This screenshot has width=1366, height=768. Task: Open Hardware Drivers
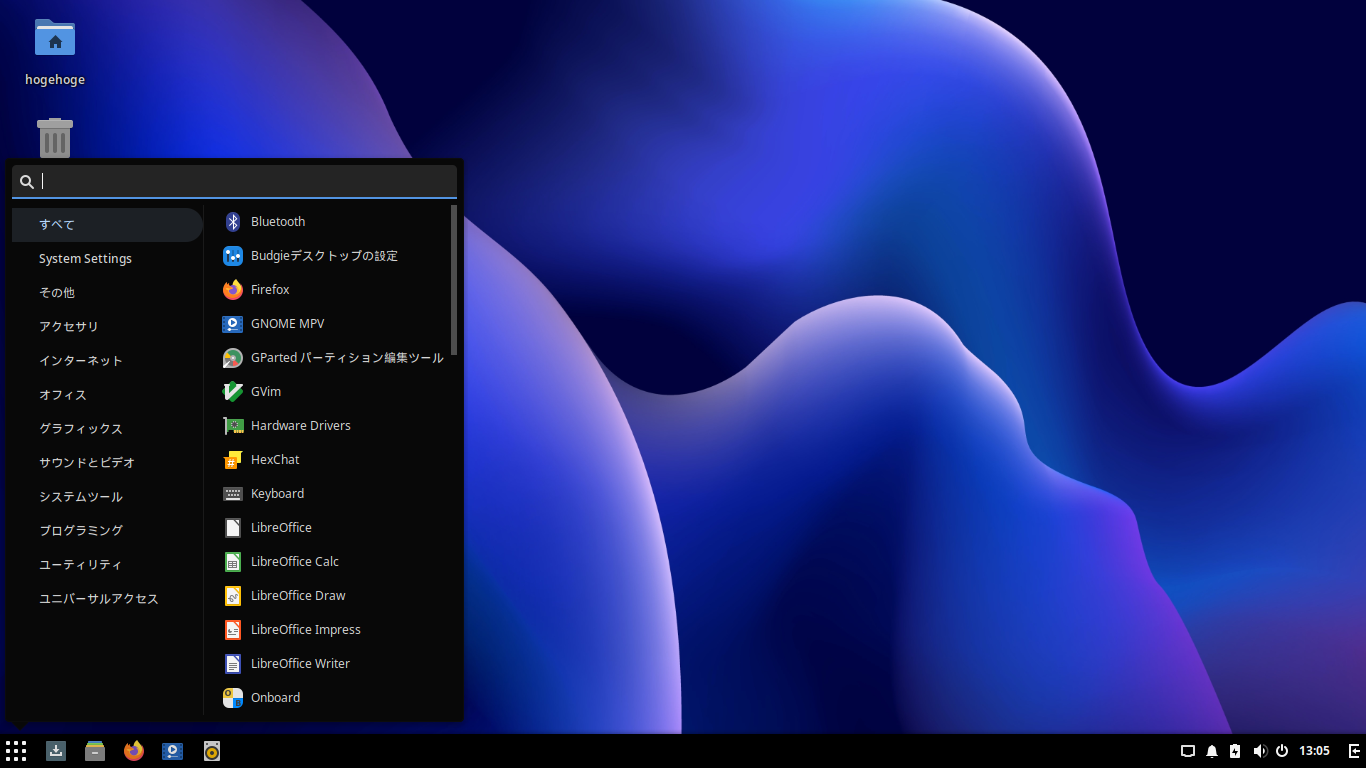pyautogui.click(x=328, y=426)
